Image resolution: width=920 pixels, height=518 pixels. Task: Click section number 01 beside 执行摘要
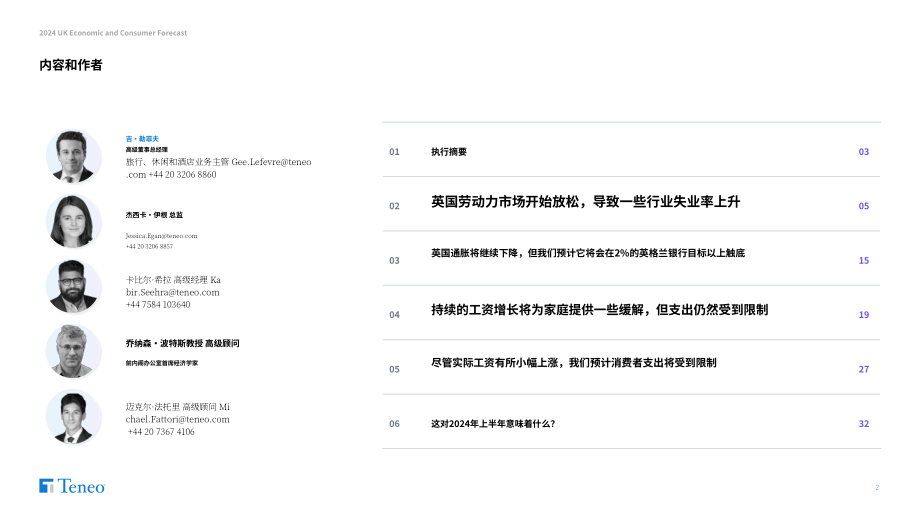point(394,152)
